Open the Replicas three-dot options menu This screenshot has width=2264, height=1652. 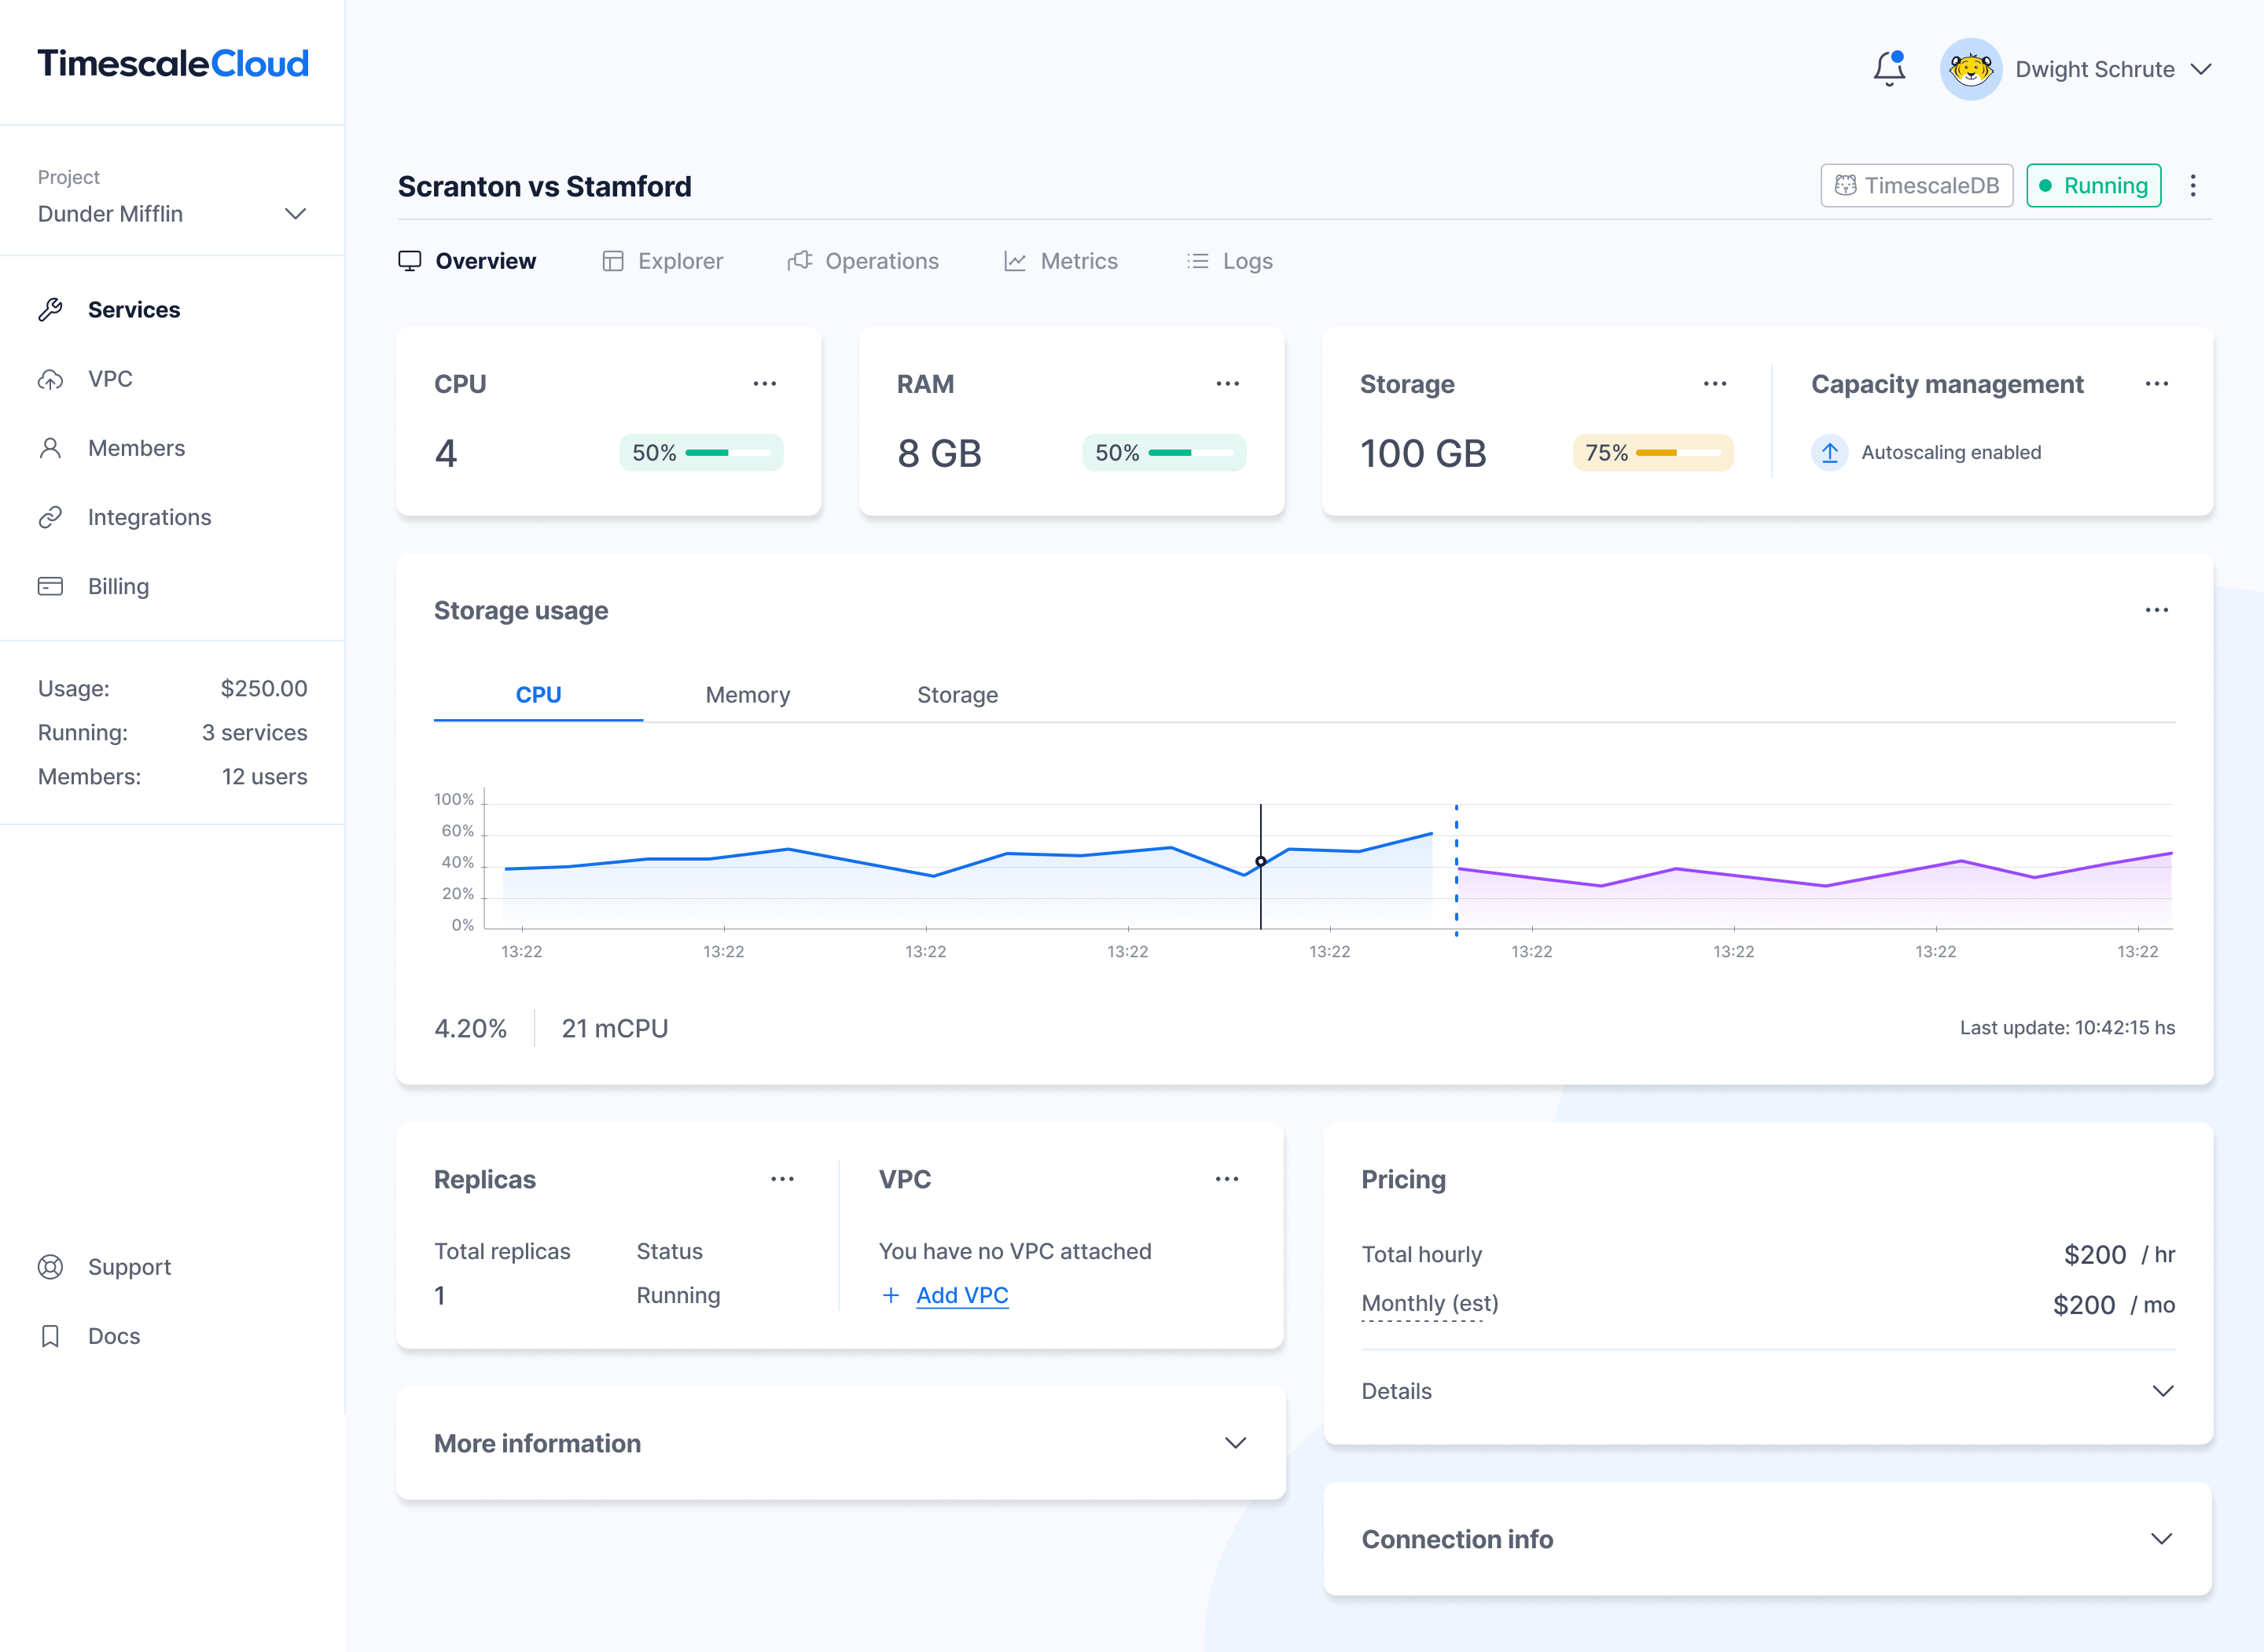click(x=782, y=1179)
